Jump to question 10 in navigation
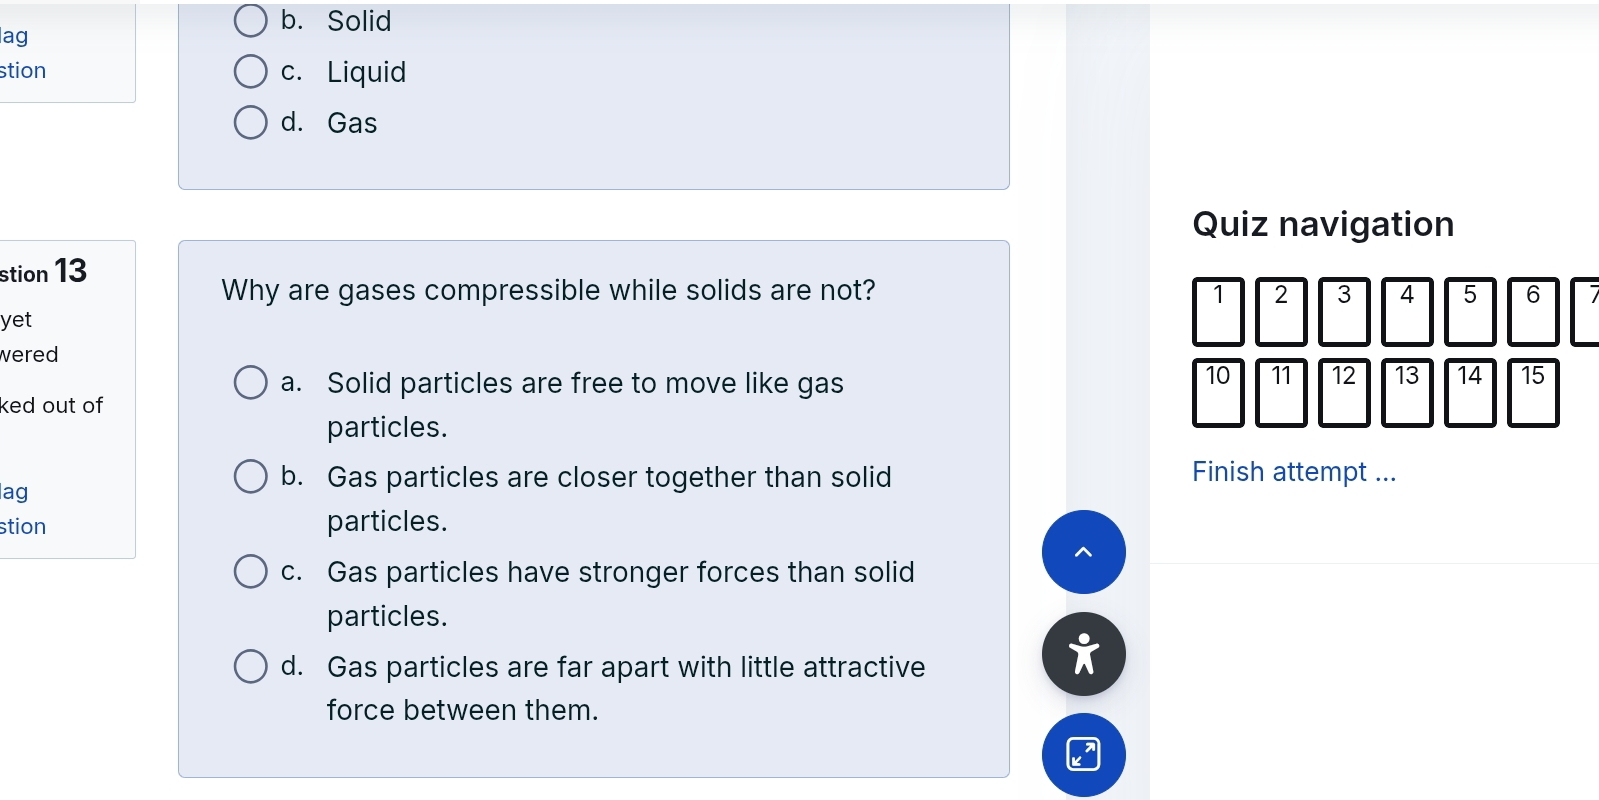This screenshot has width=1599, height=800. tap(1218, 393)
